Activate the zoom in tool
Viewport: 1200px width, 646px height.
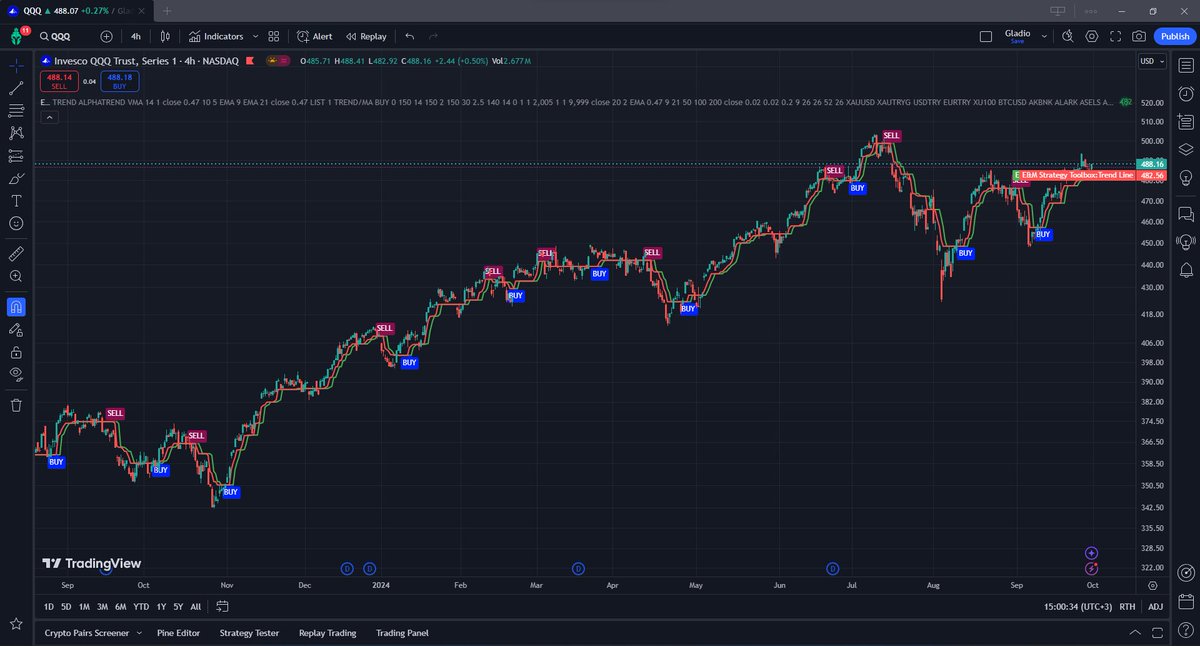16,276
